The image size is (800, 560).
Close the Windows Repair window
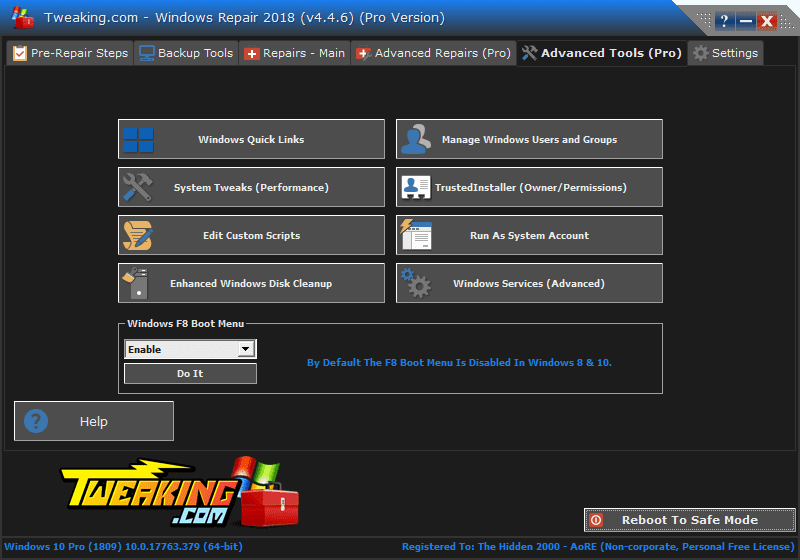(767, 21)
